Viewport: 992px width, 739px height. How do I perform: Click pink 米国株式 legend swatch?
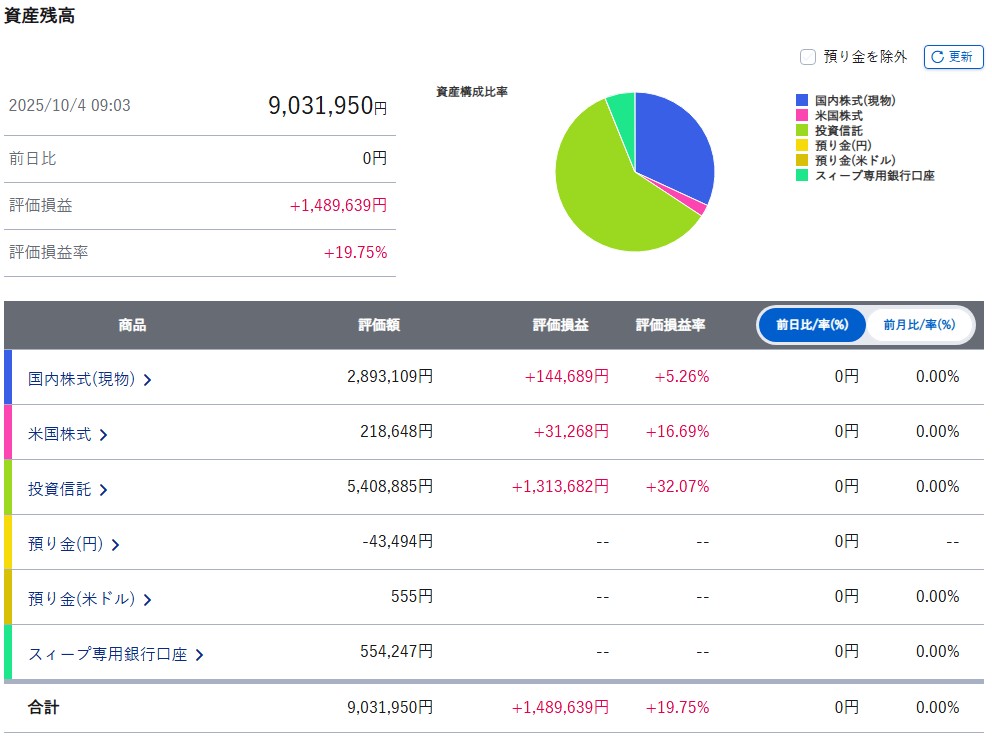tap(802, 115)
